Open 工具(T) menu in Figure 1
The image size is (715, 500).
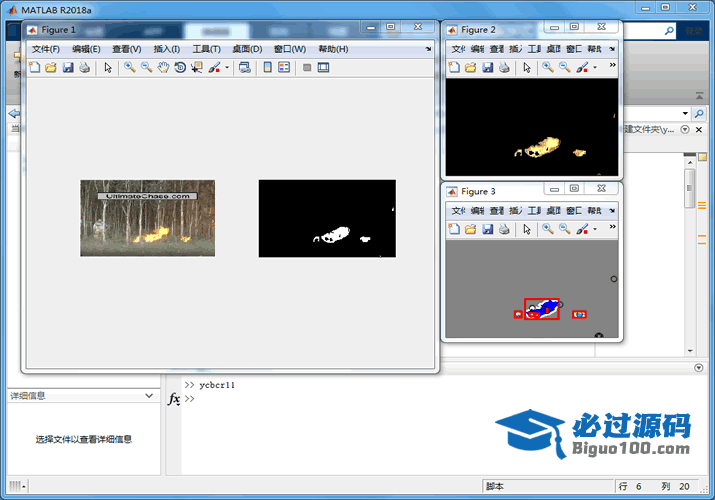pyautogui.click(x=206, y=49)
